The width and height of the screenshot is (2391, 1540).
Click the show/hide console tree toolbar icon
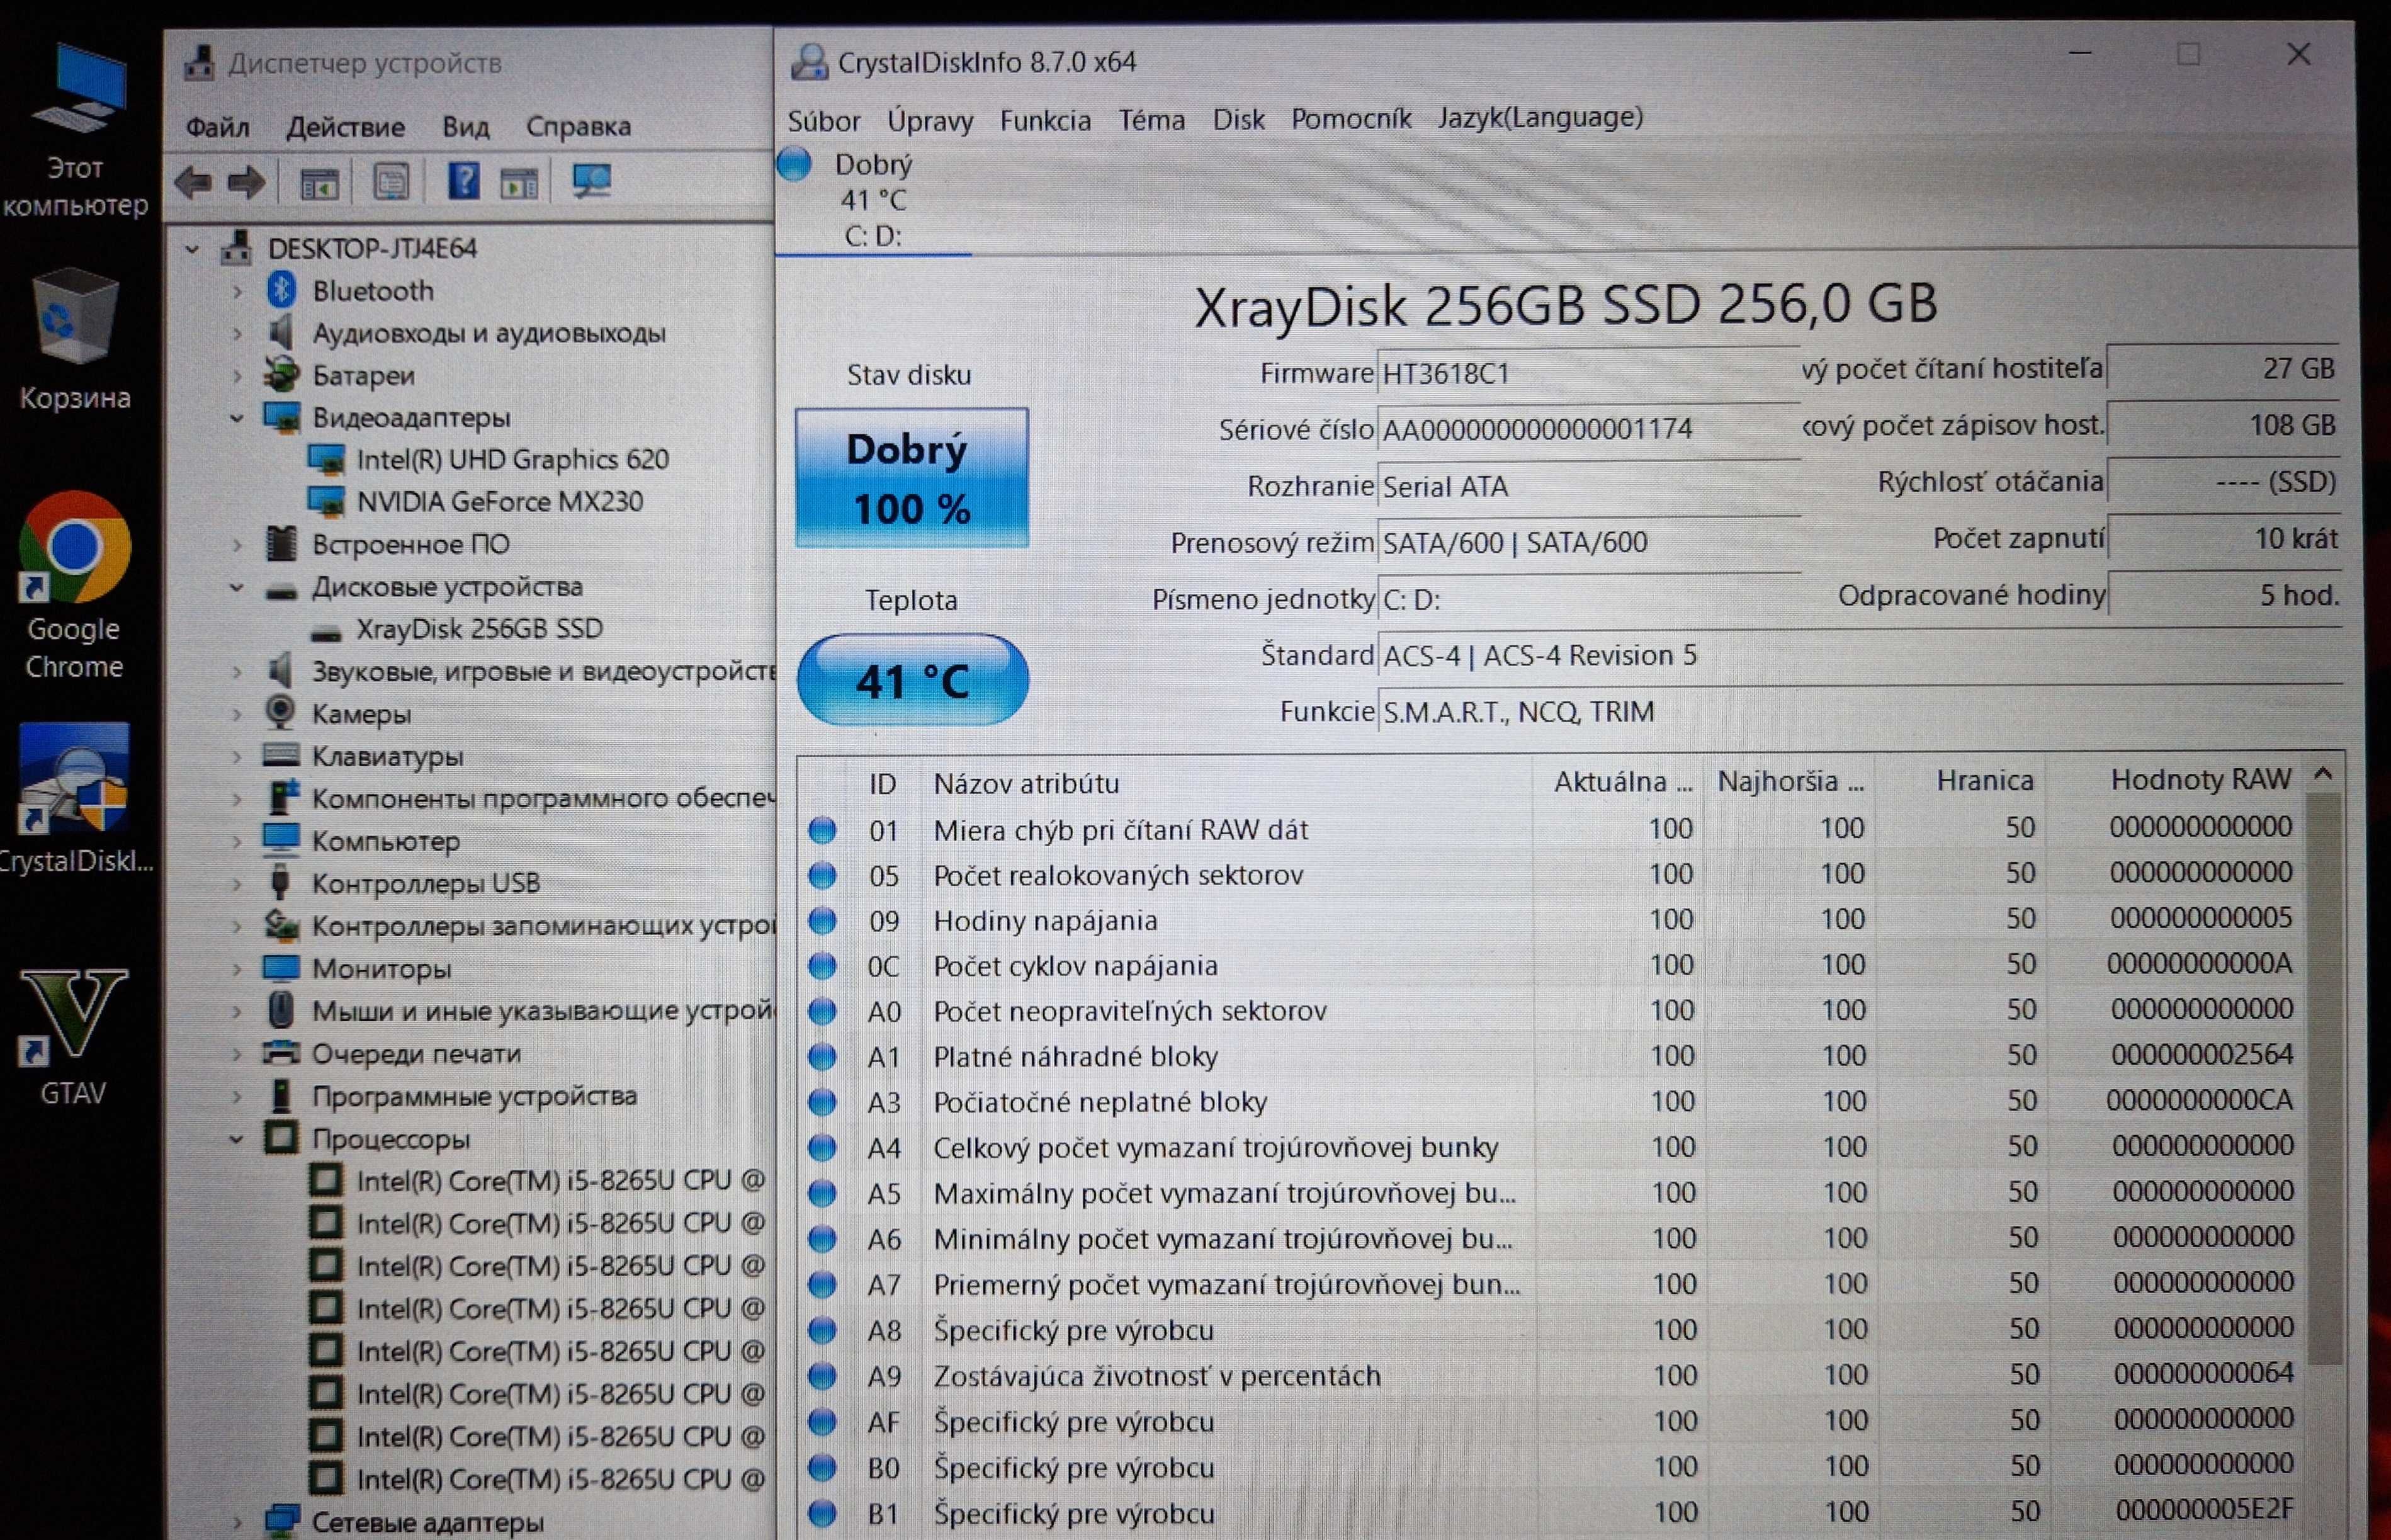[x=320, y=184]
